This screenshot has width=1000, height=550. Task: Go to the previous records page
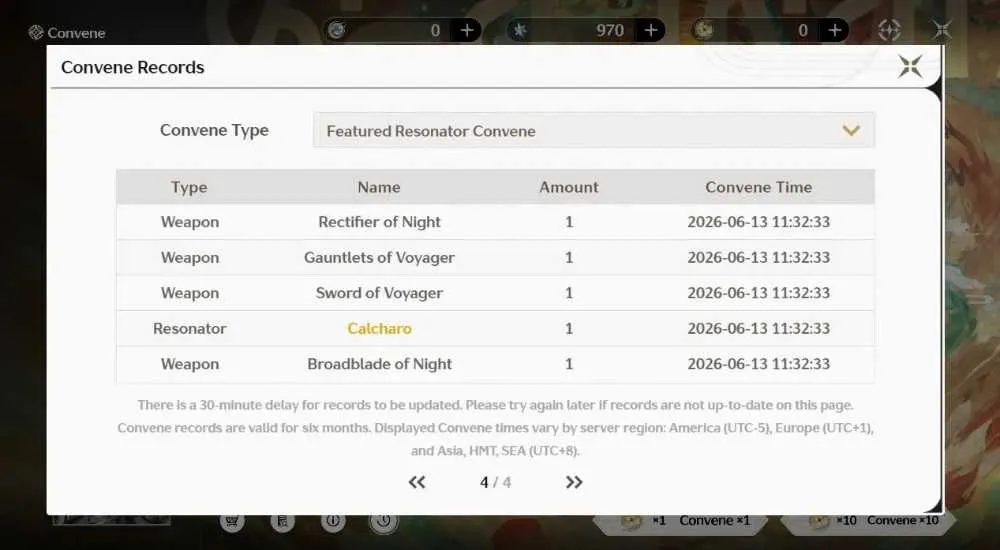click(416, 482)
